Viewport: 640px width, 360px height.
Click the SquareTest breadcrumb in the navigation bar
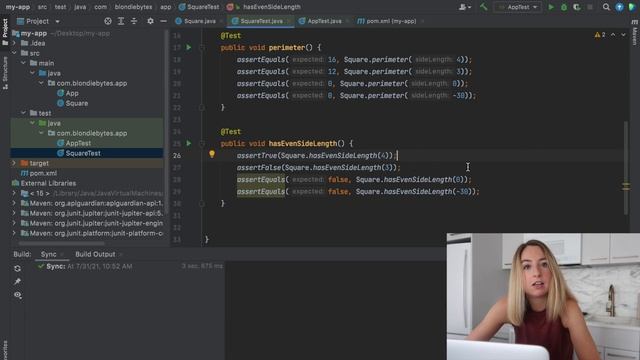199,7
